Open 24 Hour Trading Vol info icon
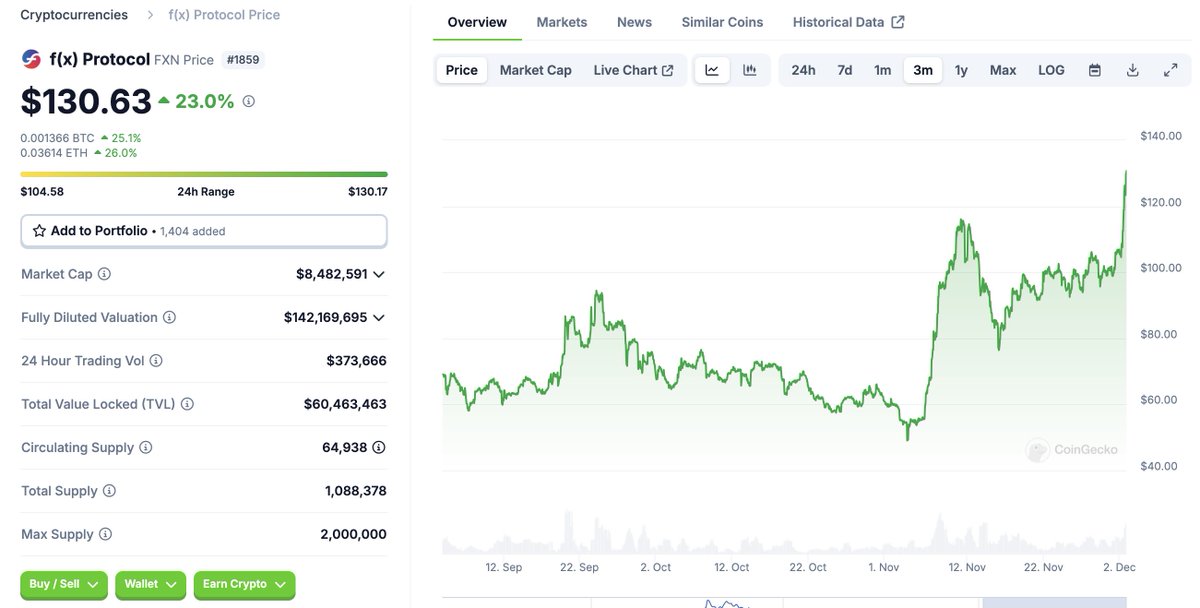Screen dimensions: 1200x608 (156, 361)
